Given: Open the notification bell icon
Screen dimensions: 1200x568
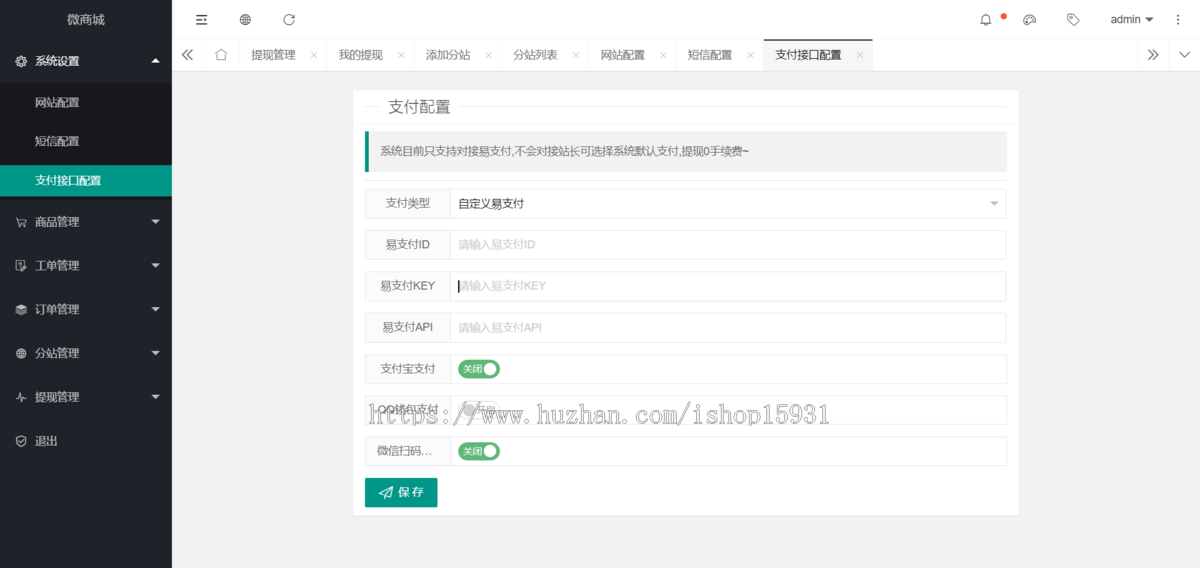Looking at the screenshot, I should click(986, 19).
